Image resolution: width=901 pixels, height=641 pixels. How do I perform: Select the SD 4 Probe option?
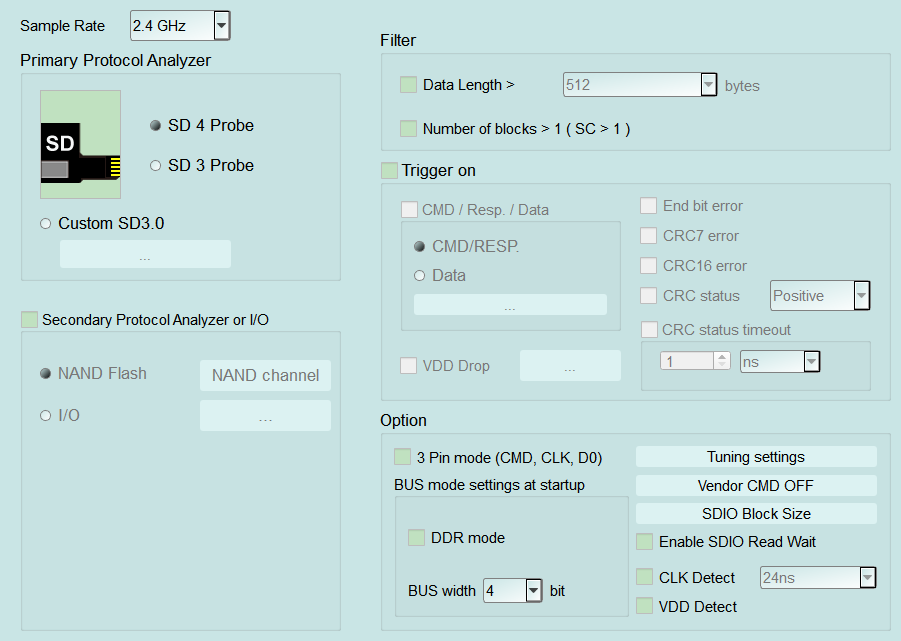[155, 125]
